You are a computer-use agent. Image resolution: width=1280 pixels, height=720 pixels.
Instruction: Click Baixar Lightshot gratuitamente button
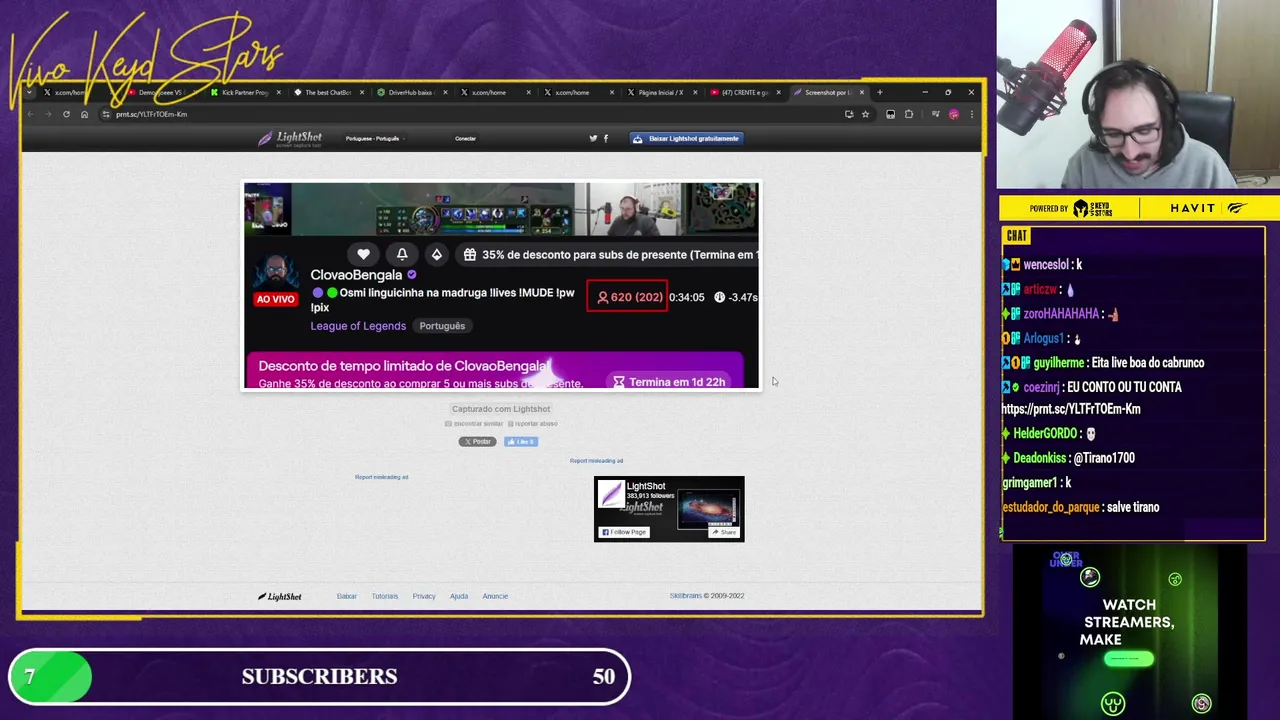tap(686, 138)
